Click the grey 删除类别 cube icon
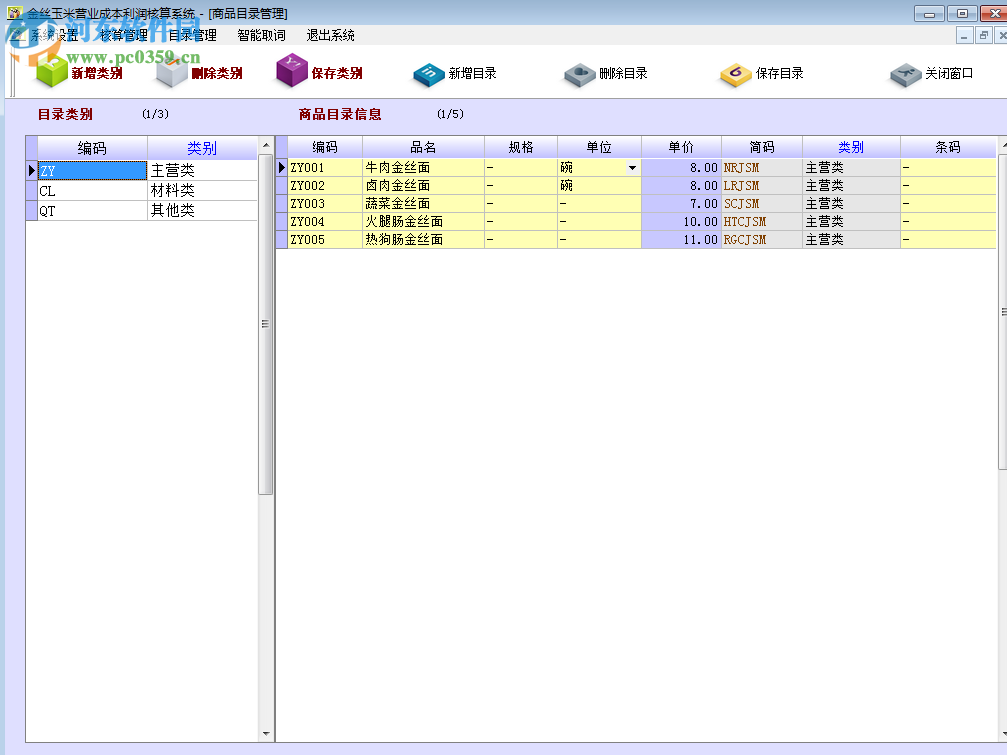Viewport: 1007px width, 755px height. (x=171, y=73)
